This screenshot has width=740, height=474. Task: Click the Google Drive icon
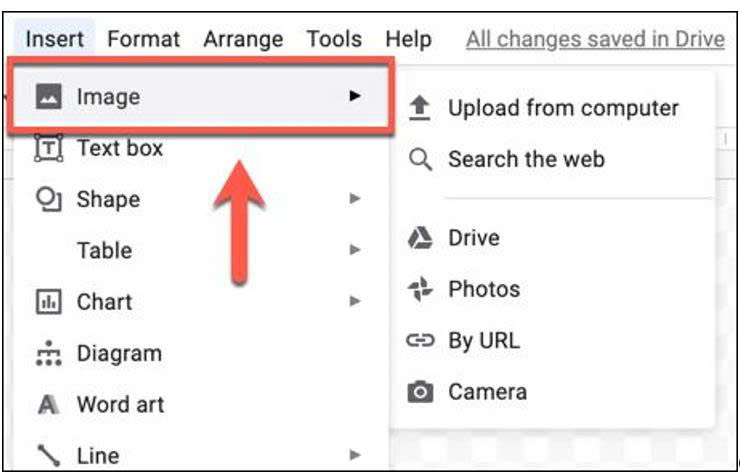coord(421,238)
